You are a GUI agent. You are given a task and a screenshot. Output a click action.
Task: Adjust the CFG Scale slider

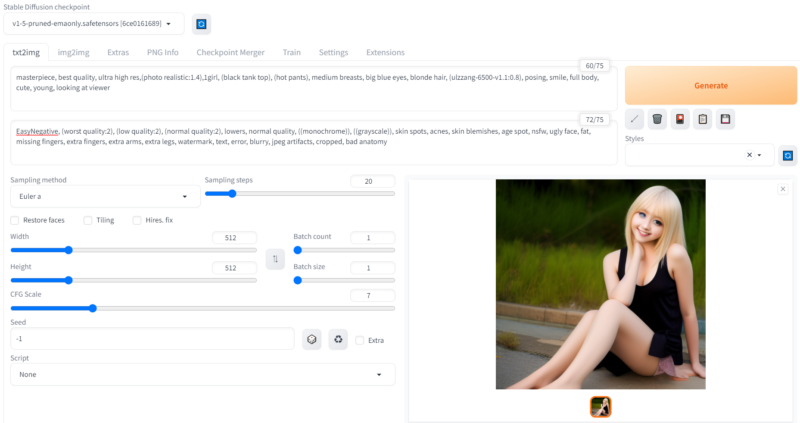point(203,308)
